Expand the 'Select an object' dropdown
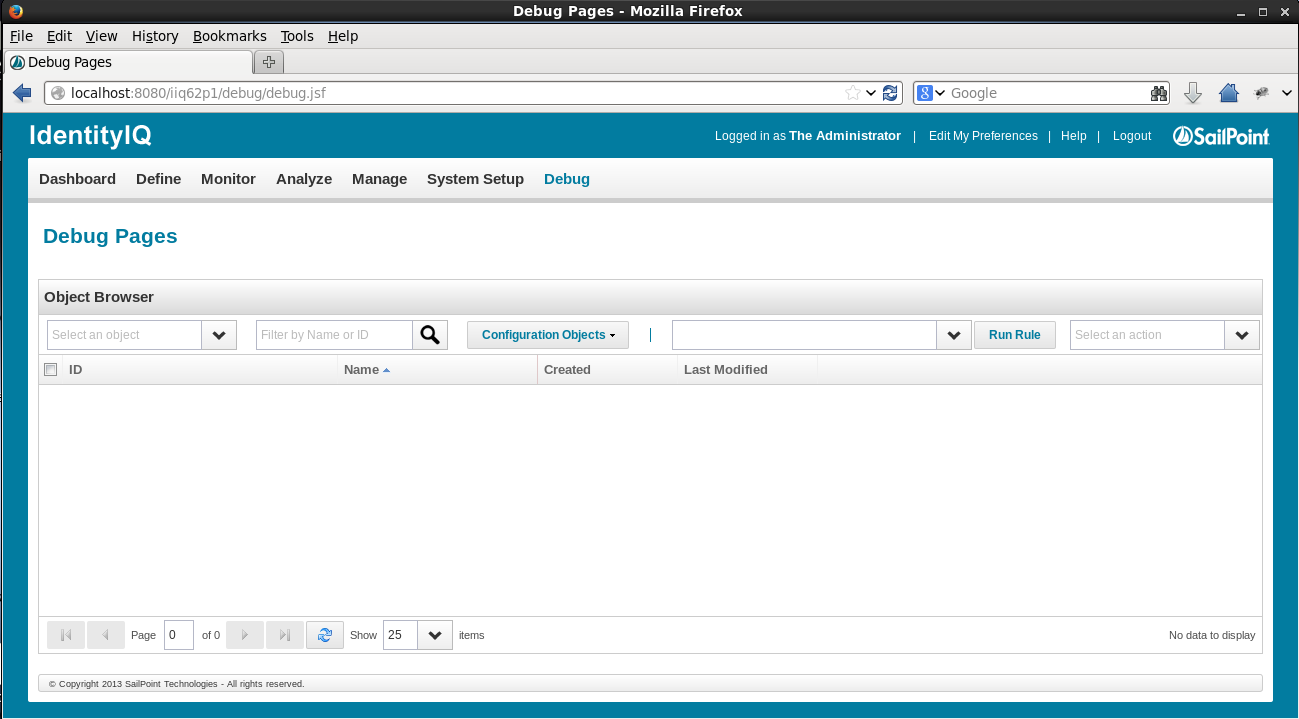1299x719 pixels. (x=219, y=335)
